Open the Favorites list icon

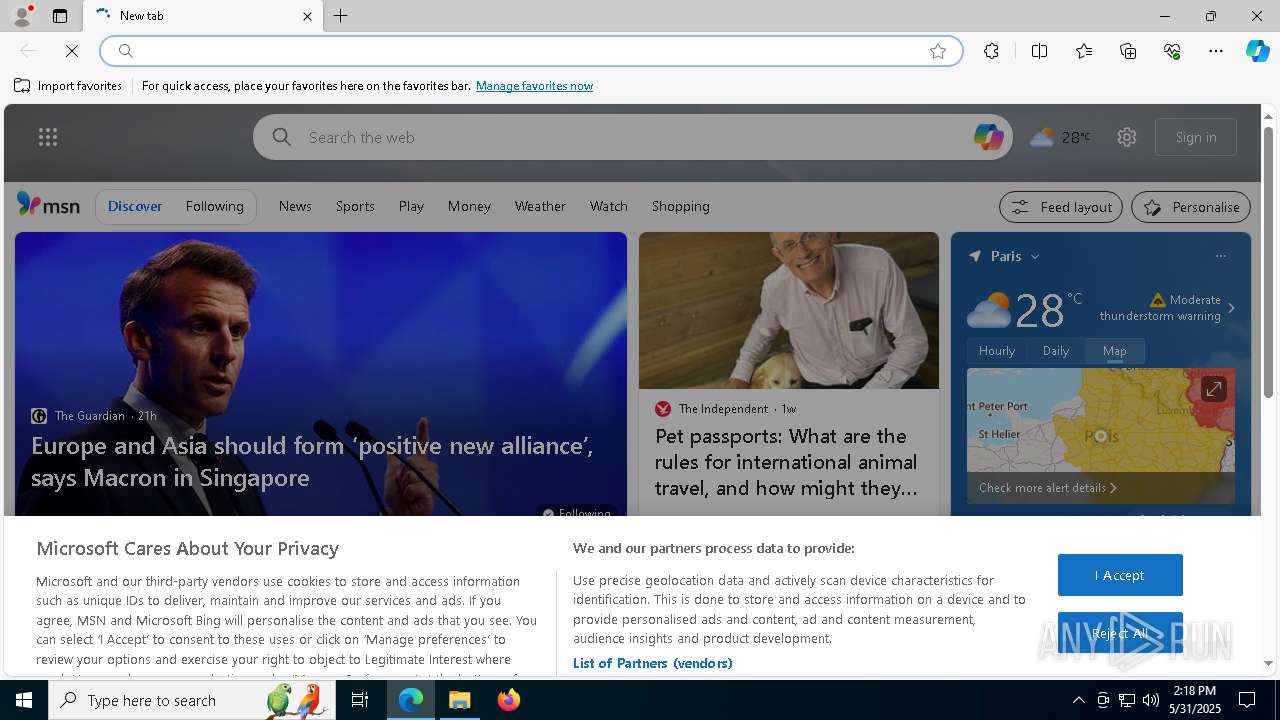click(1084, 51)
